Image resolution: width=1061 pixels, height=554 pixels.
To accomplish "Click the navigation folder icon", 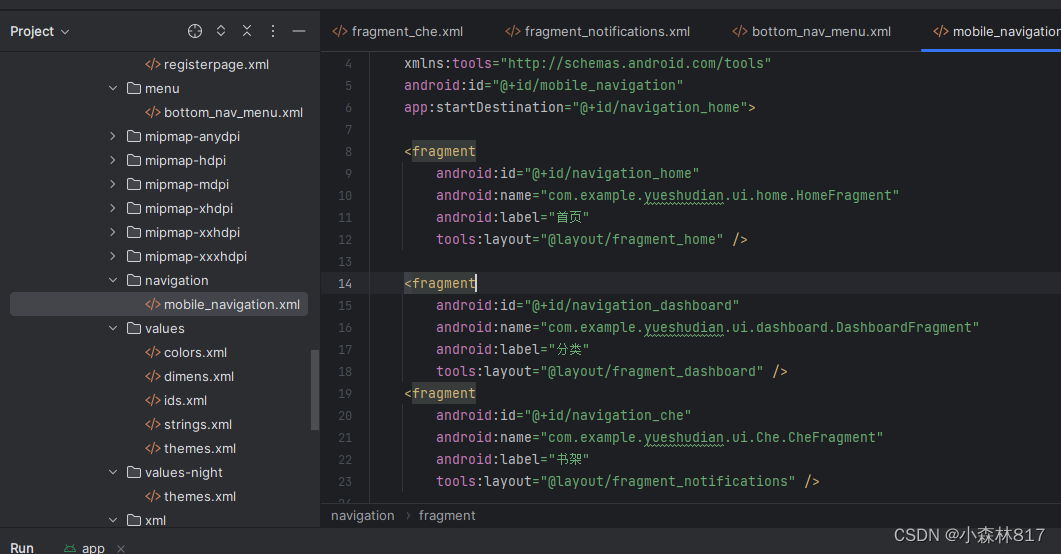I will pos(134,280).
